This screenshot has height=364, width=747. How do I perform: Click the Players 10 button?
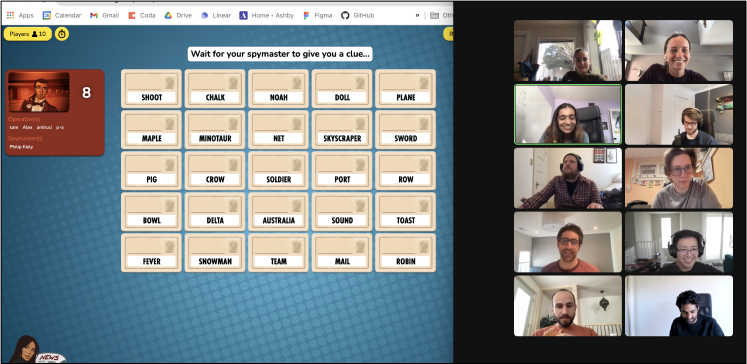(28, 34)
